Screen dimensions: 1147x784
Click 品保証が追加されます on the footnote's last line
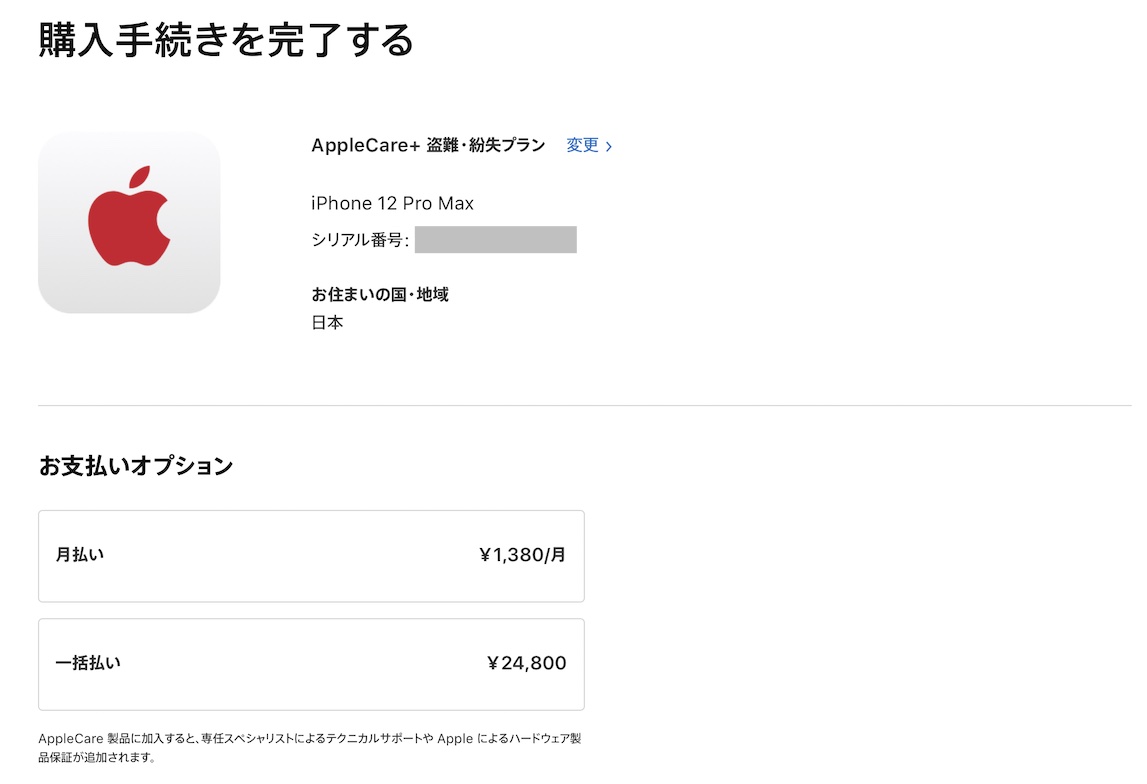tap(96, 758)
